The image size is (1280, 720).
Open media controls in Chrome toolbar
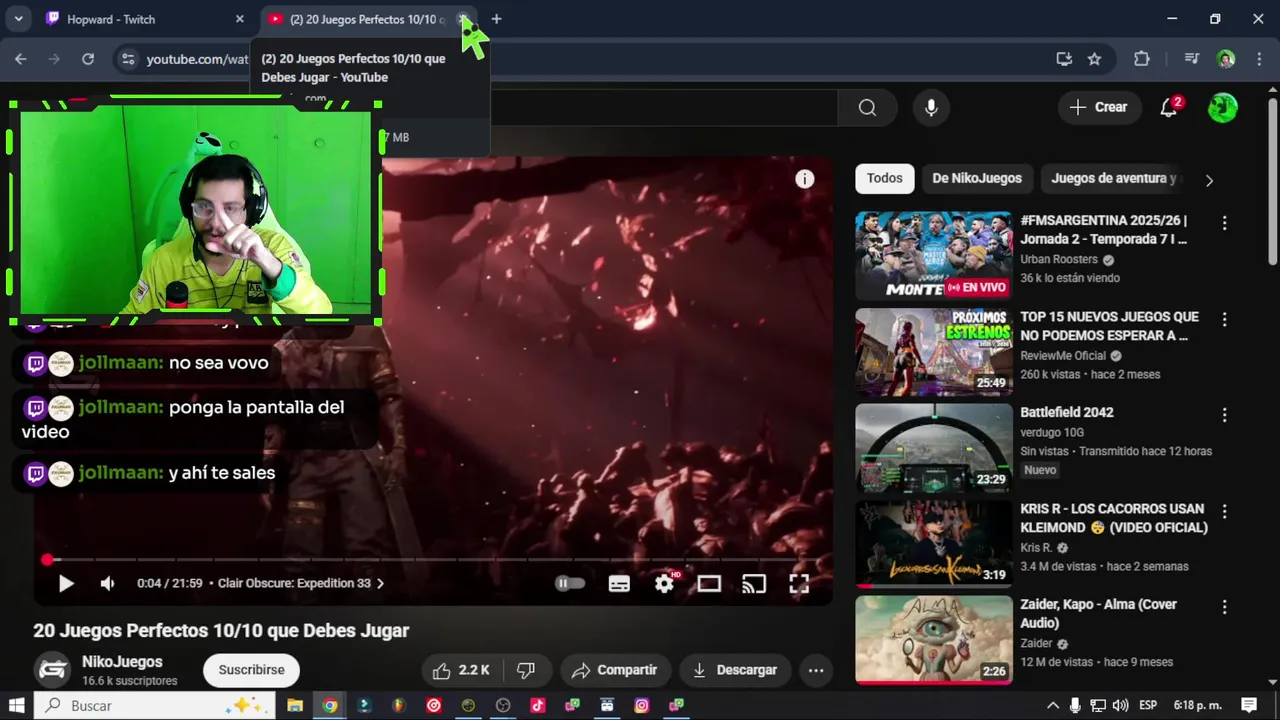1191,59
